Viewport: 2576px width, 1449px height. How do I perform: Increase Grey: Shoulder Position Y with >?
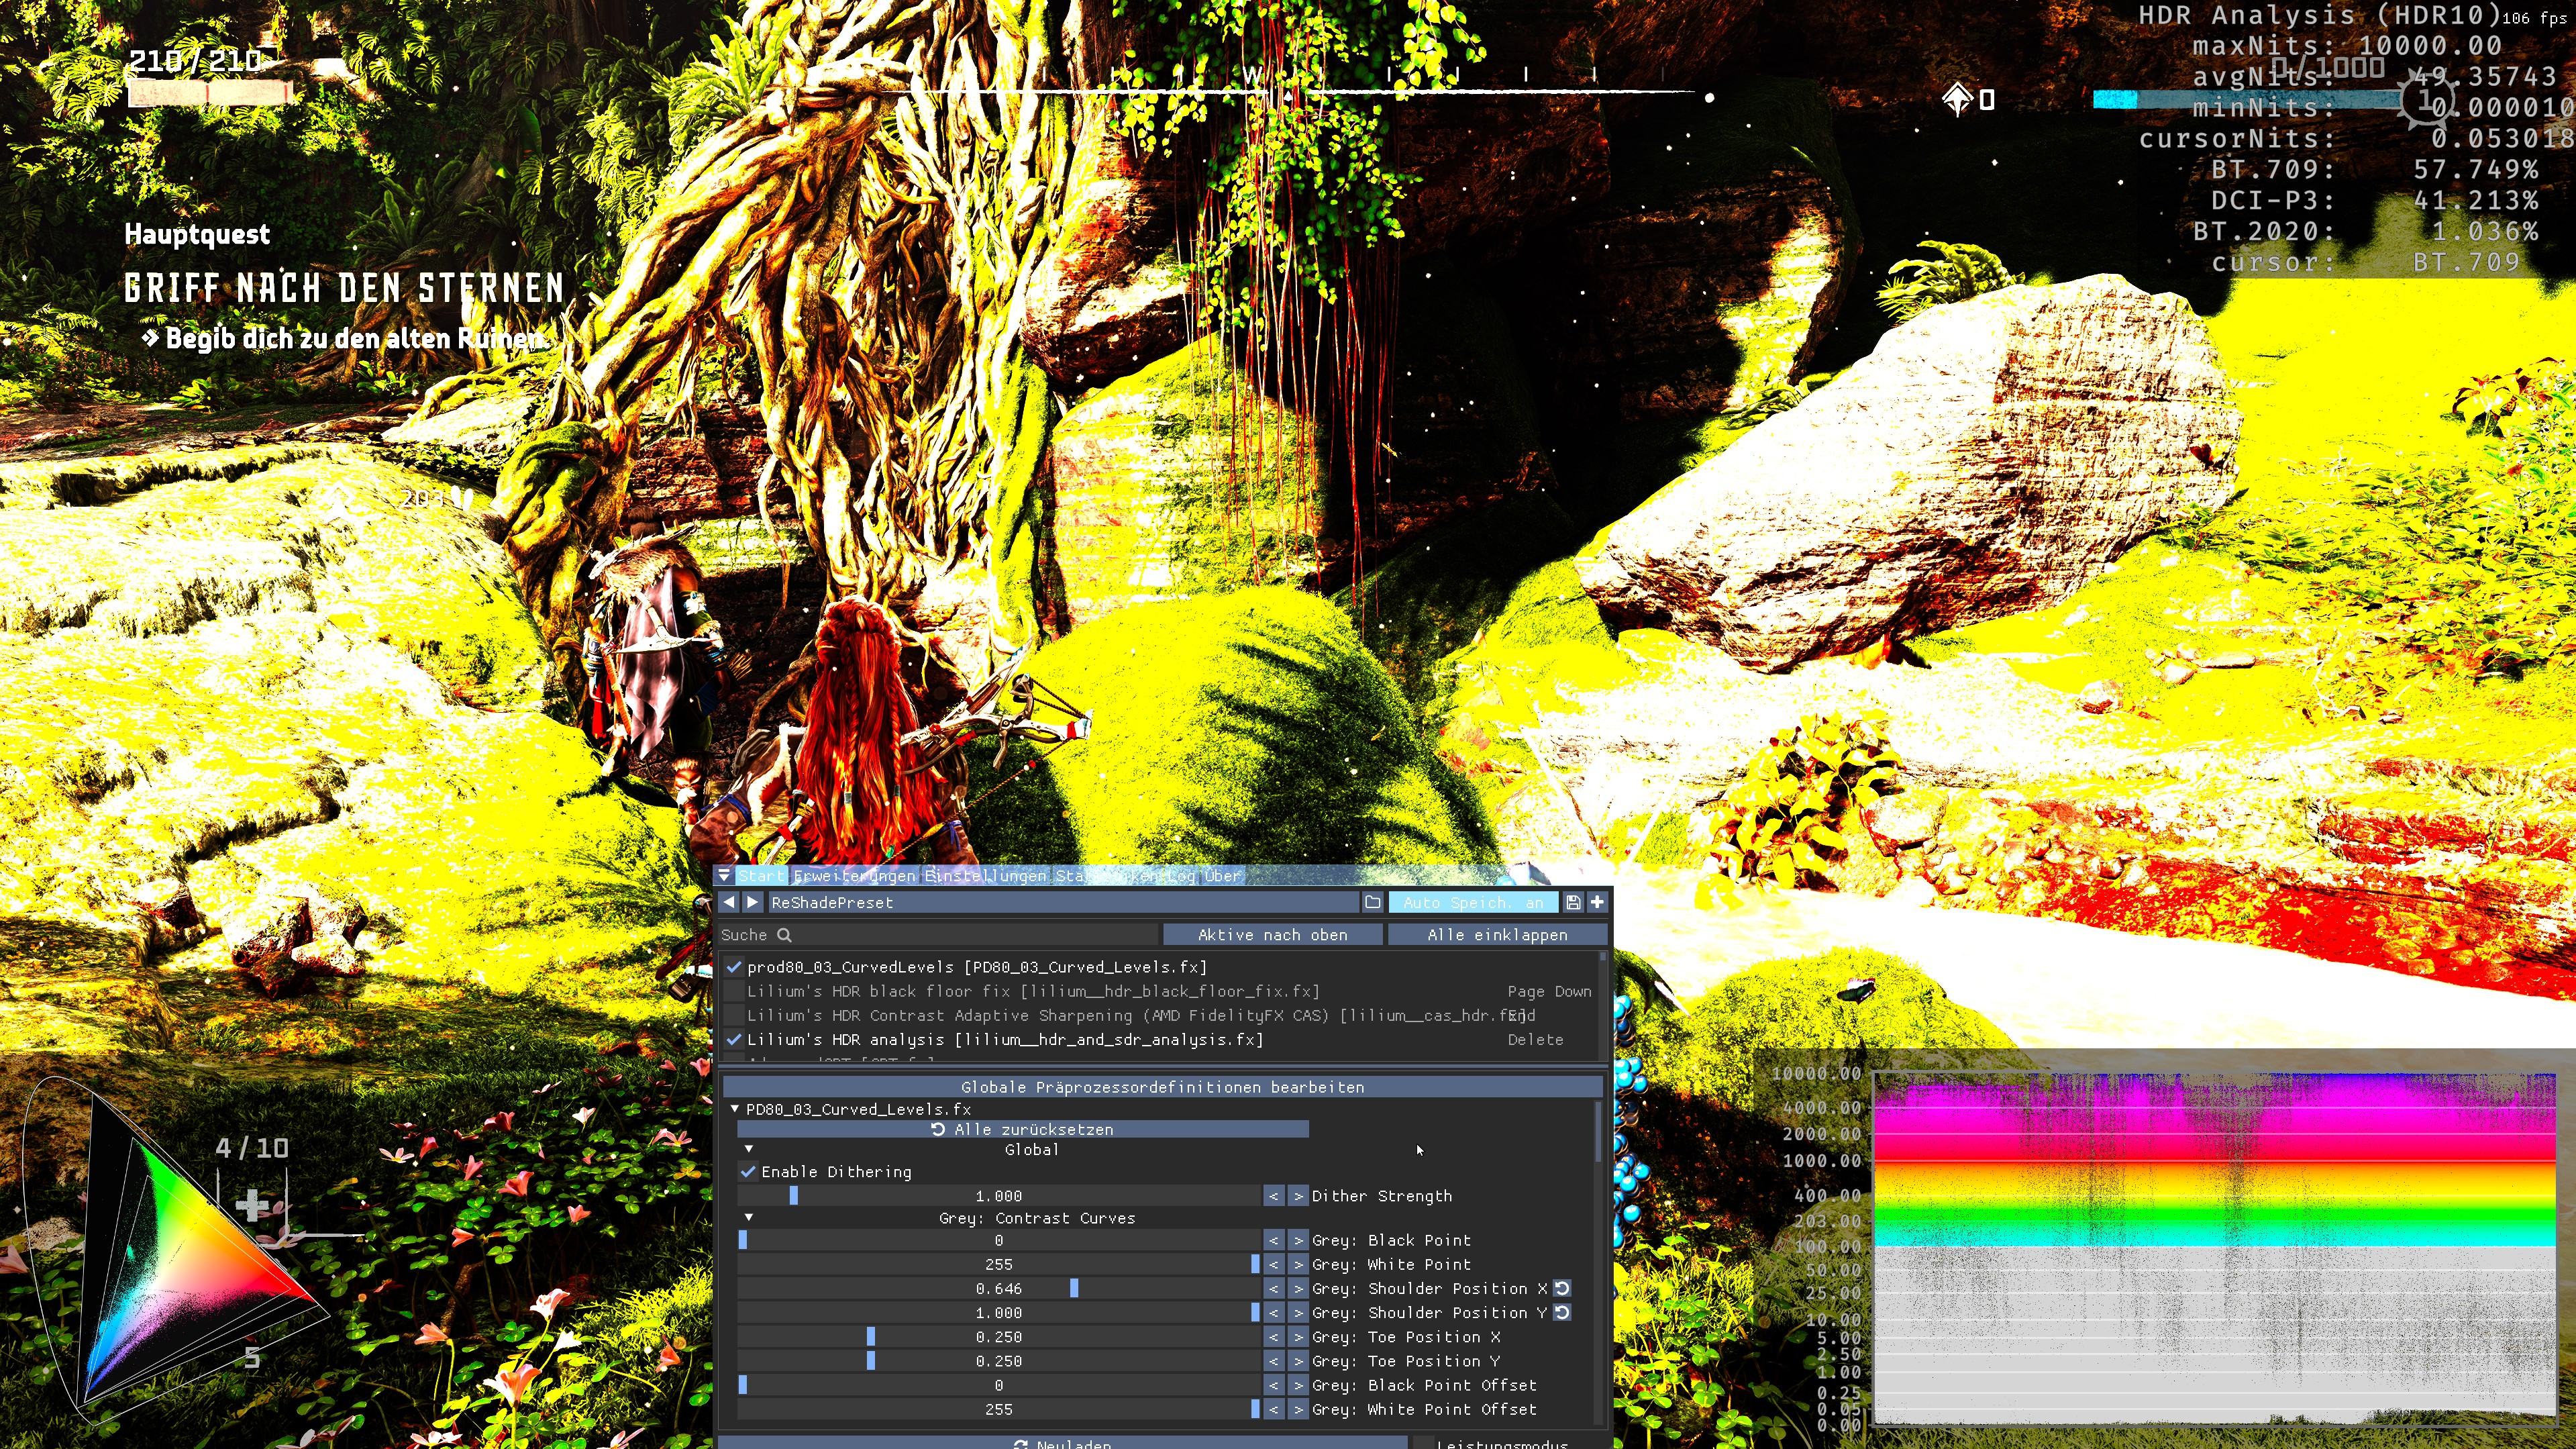click(x=1298, y=1312)
